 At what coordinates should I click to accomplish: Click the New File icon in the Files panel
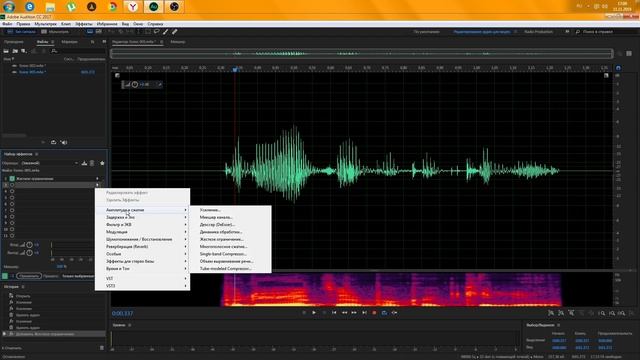coord(24,51)
